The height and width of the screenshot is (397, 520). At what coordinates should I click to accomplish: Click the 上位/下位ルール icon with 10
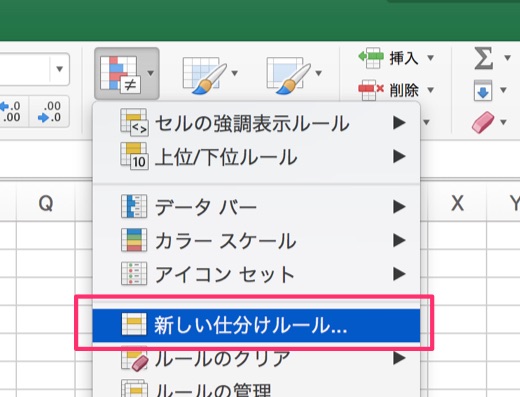(134, 156)
